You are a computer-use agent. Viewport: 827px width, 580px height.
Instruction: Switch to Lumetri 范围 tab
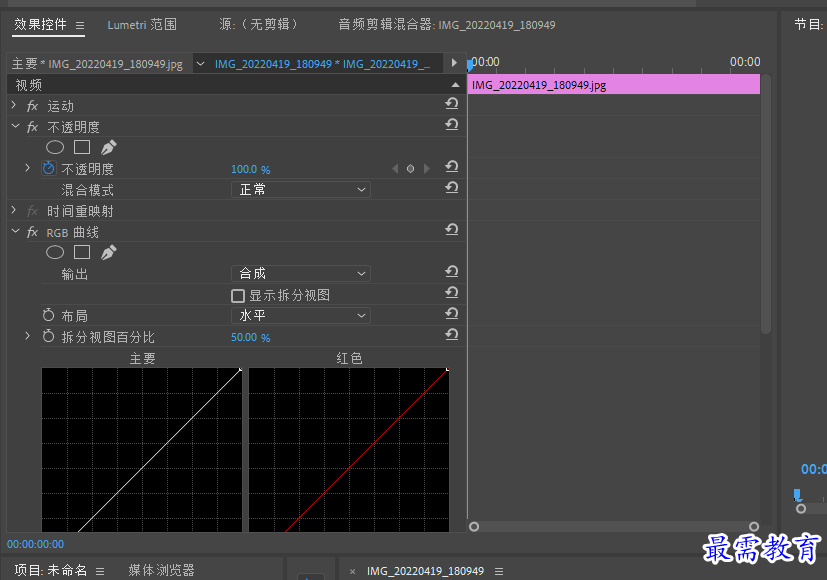pos(142,25)
